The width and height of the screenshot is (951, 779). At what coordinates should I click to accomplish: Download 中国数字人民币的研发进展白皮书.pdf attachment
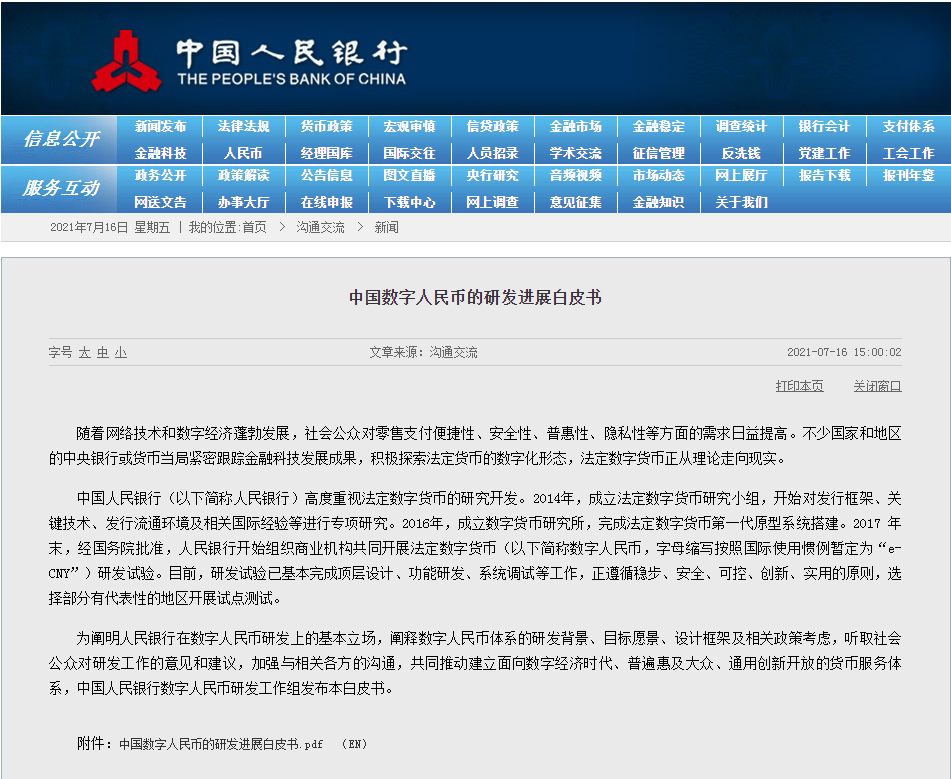pyautogui.click(x=221, y=744)
